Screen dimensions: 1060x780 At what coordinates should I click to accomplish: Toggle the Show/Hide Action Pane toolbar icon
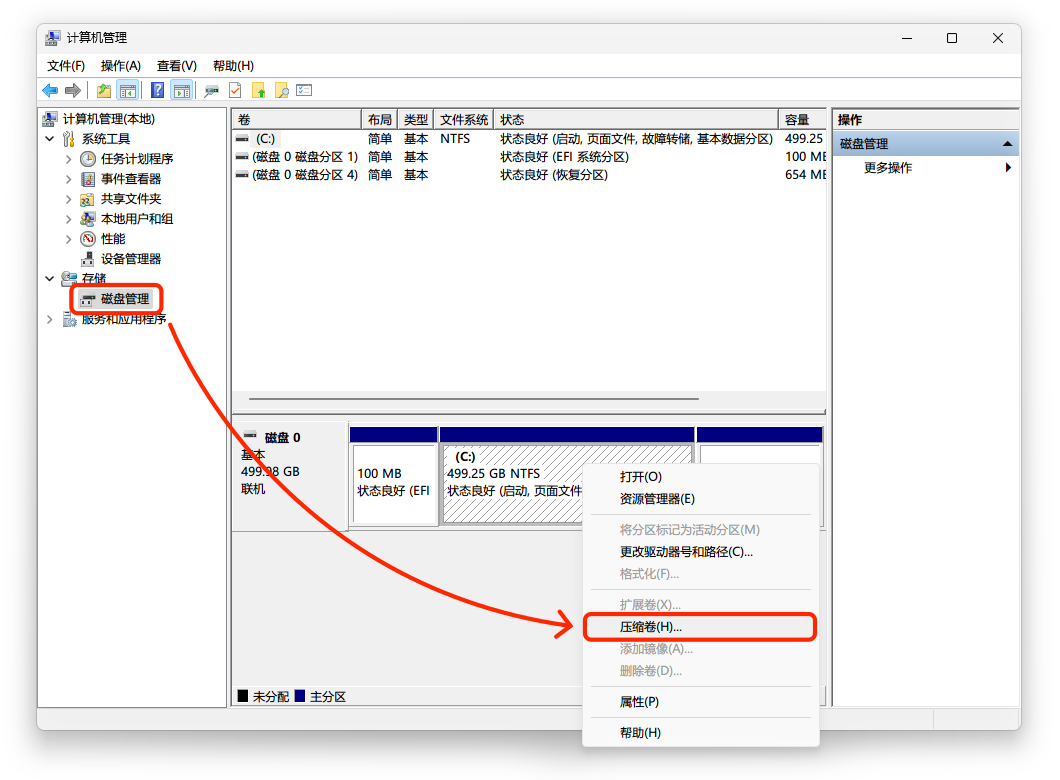click(181, 91)
